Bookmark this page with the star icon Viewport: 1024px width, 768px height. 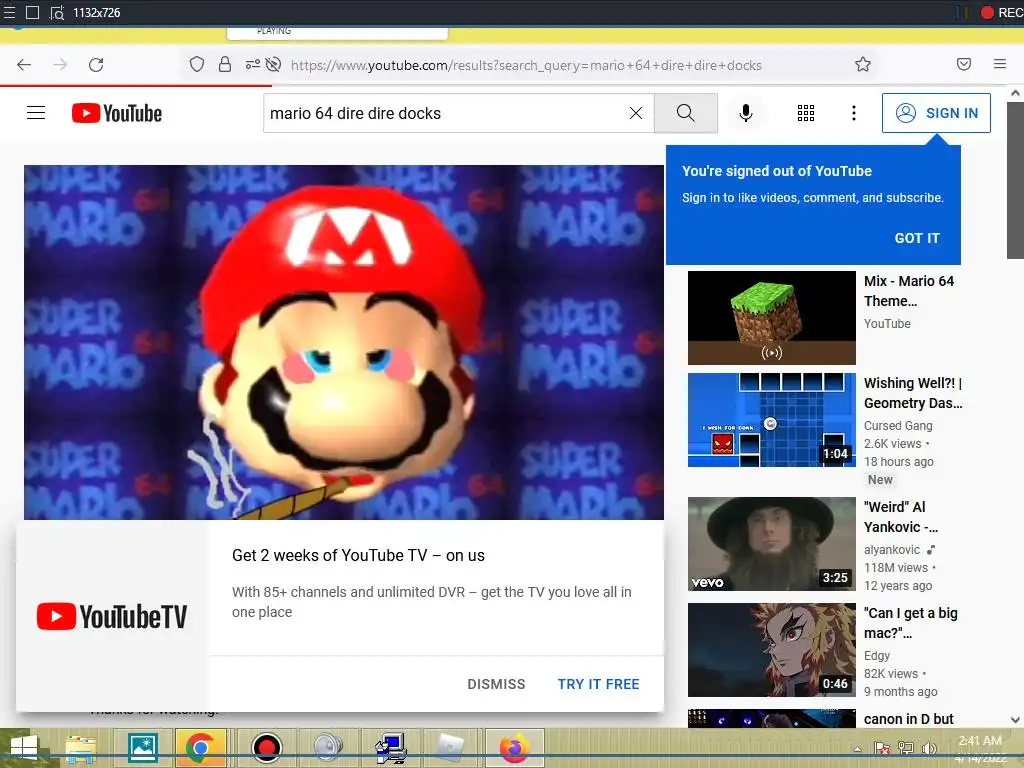point(863,64)
